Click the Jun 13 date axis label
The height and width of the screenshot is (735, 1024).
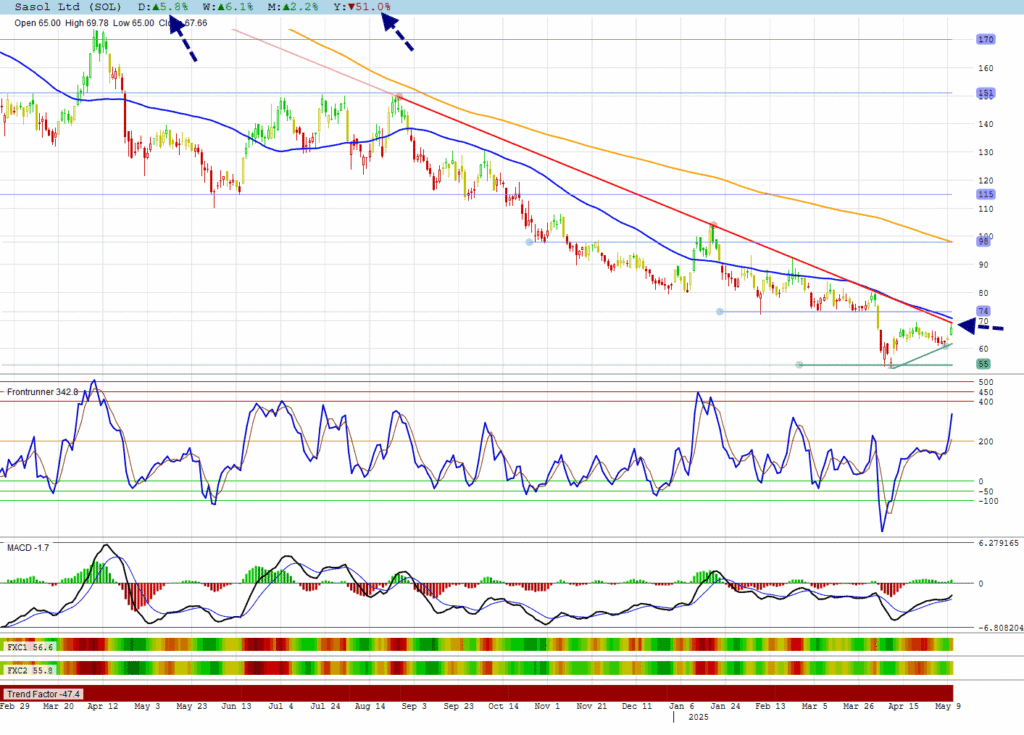coord(236,706)
